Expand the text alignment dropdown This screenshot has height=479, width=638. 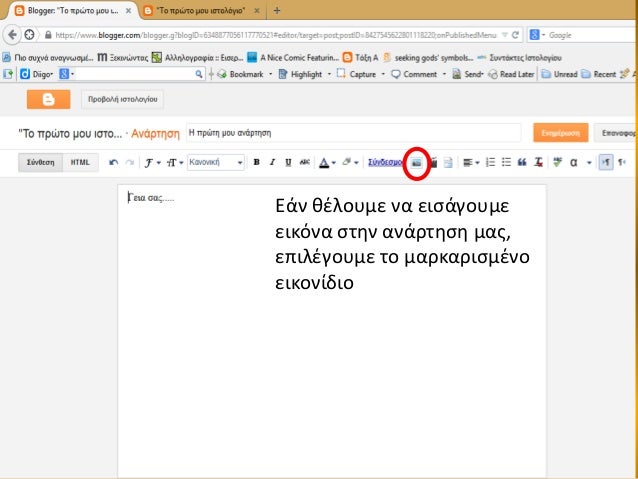click(x=470, y=162)
